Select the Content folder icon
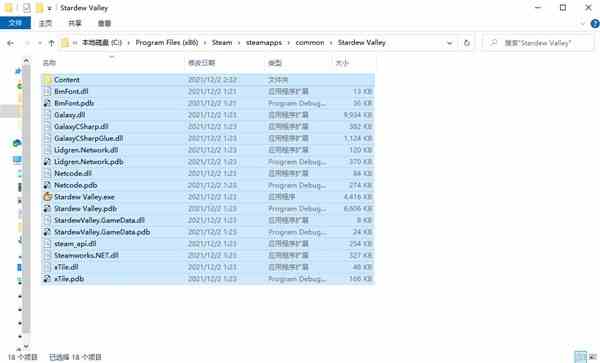 [x=47, y=80]
